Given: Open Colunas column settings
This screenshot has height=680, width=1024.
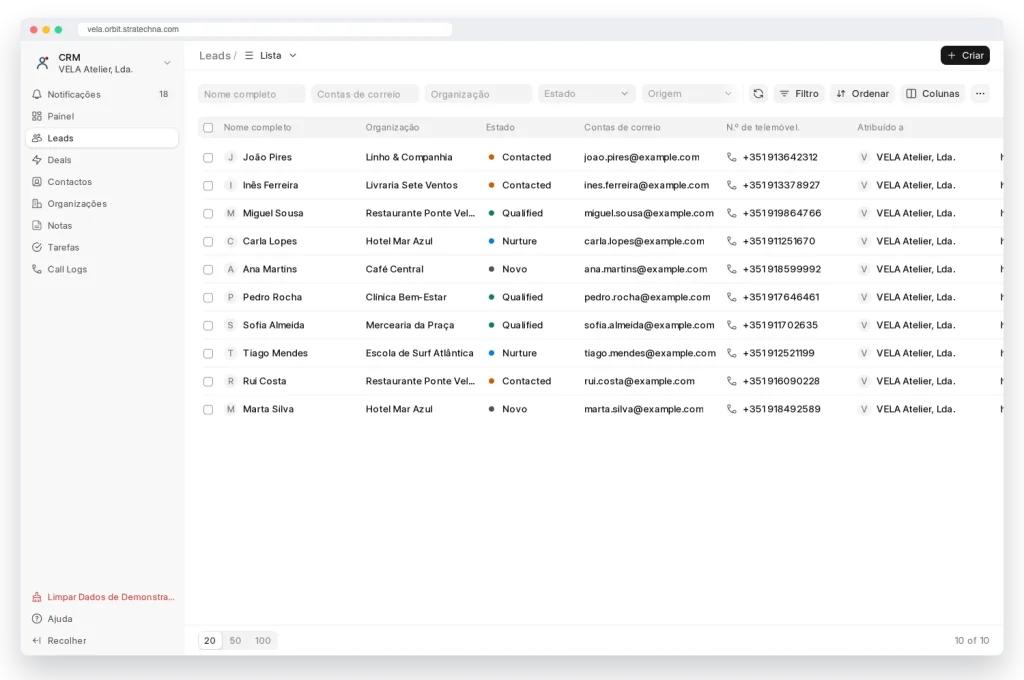Looking at the screenshot, I should point(933,93).
